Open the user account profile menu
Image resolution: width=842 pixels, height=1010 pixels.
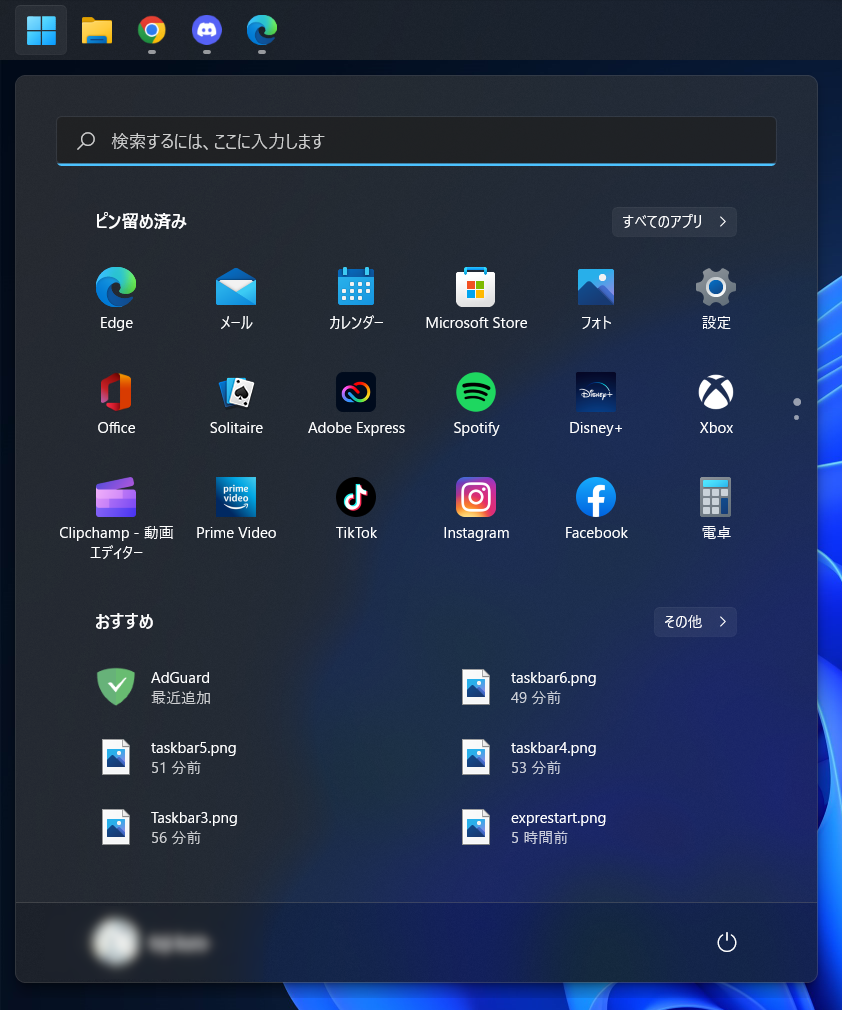151,942
